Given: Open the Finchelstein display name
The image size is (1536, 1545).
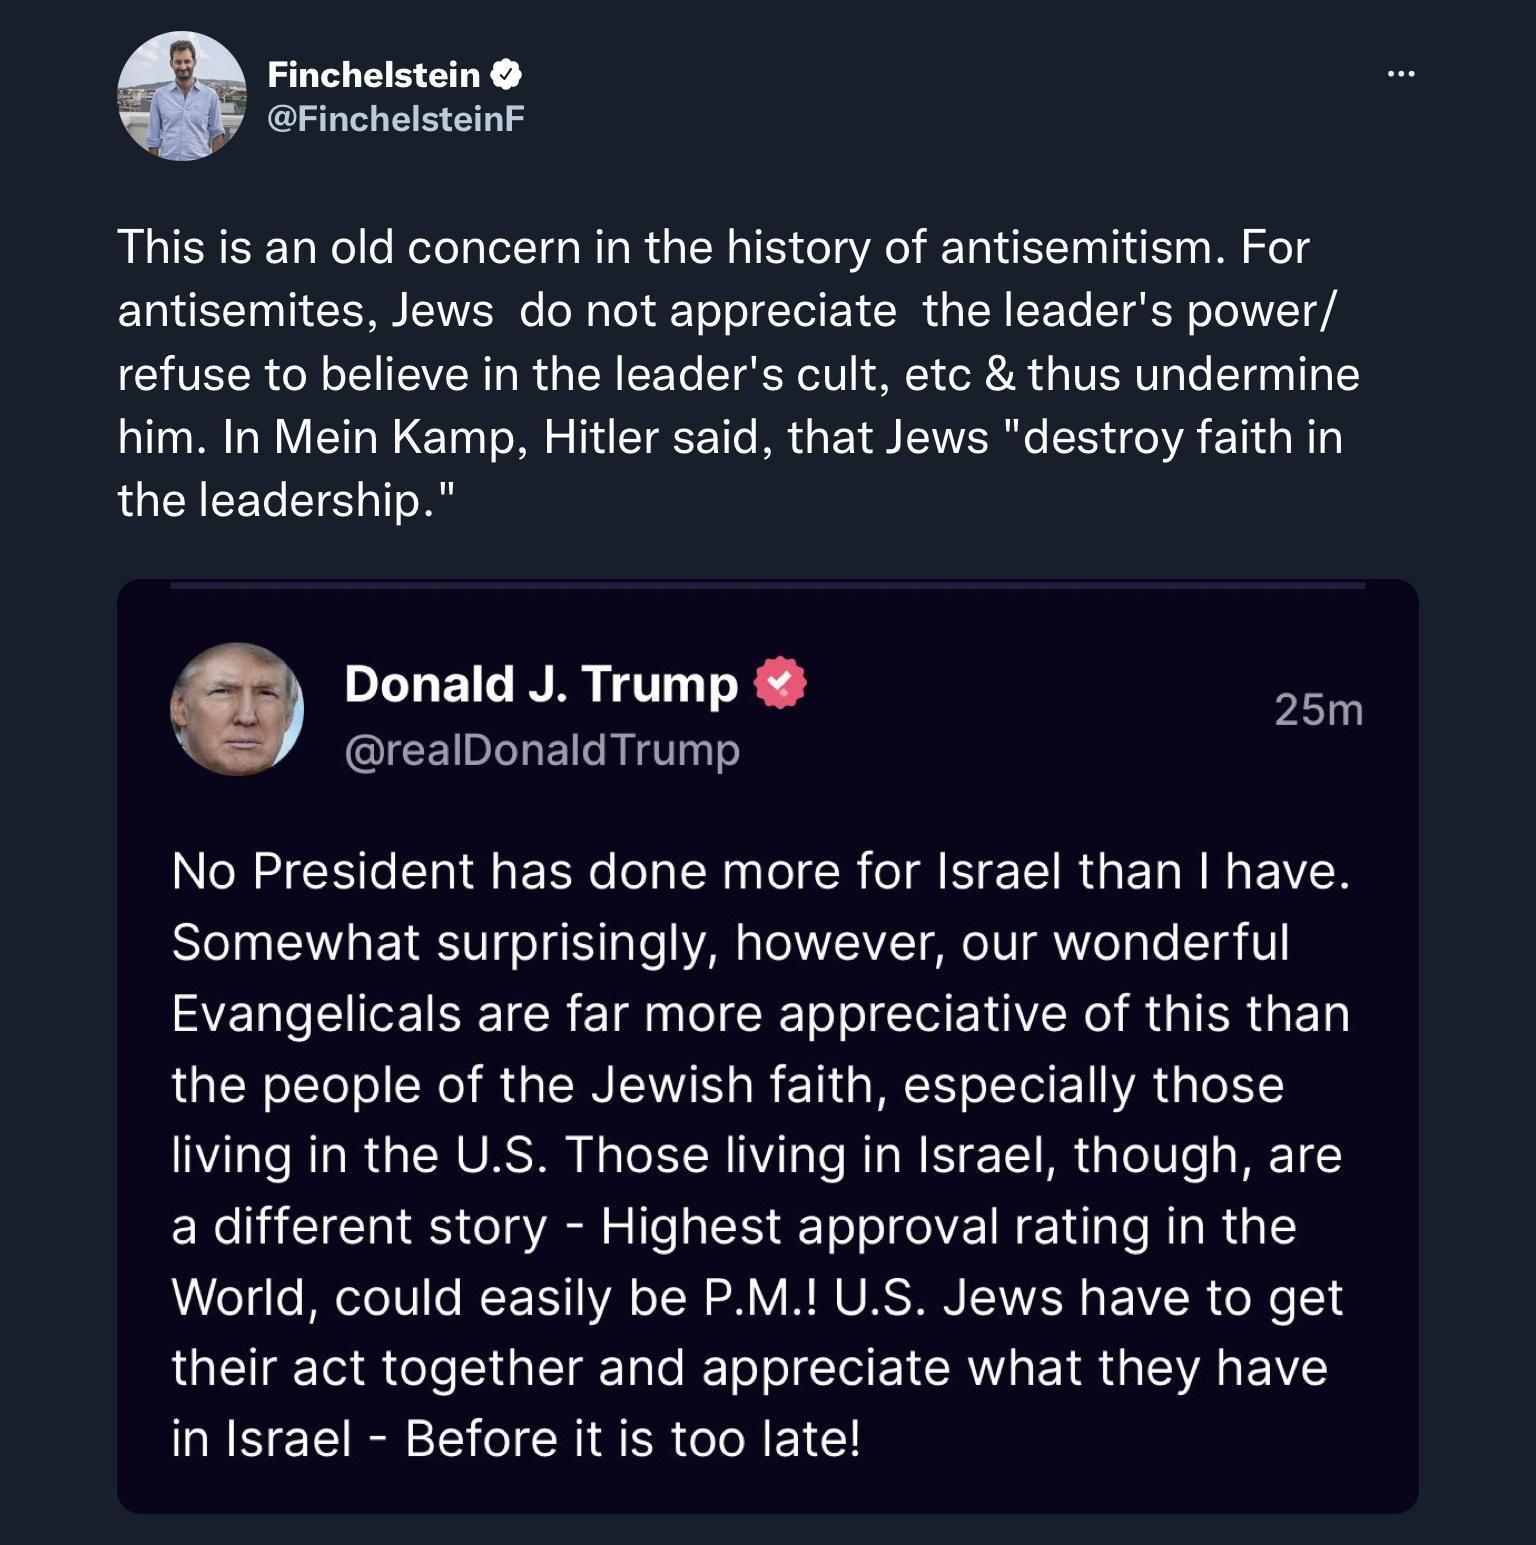Looking at the screenshot, I should click(374, 74).
